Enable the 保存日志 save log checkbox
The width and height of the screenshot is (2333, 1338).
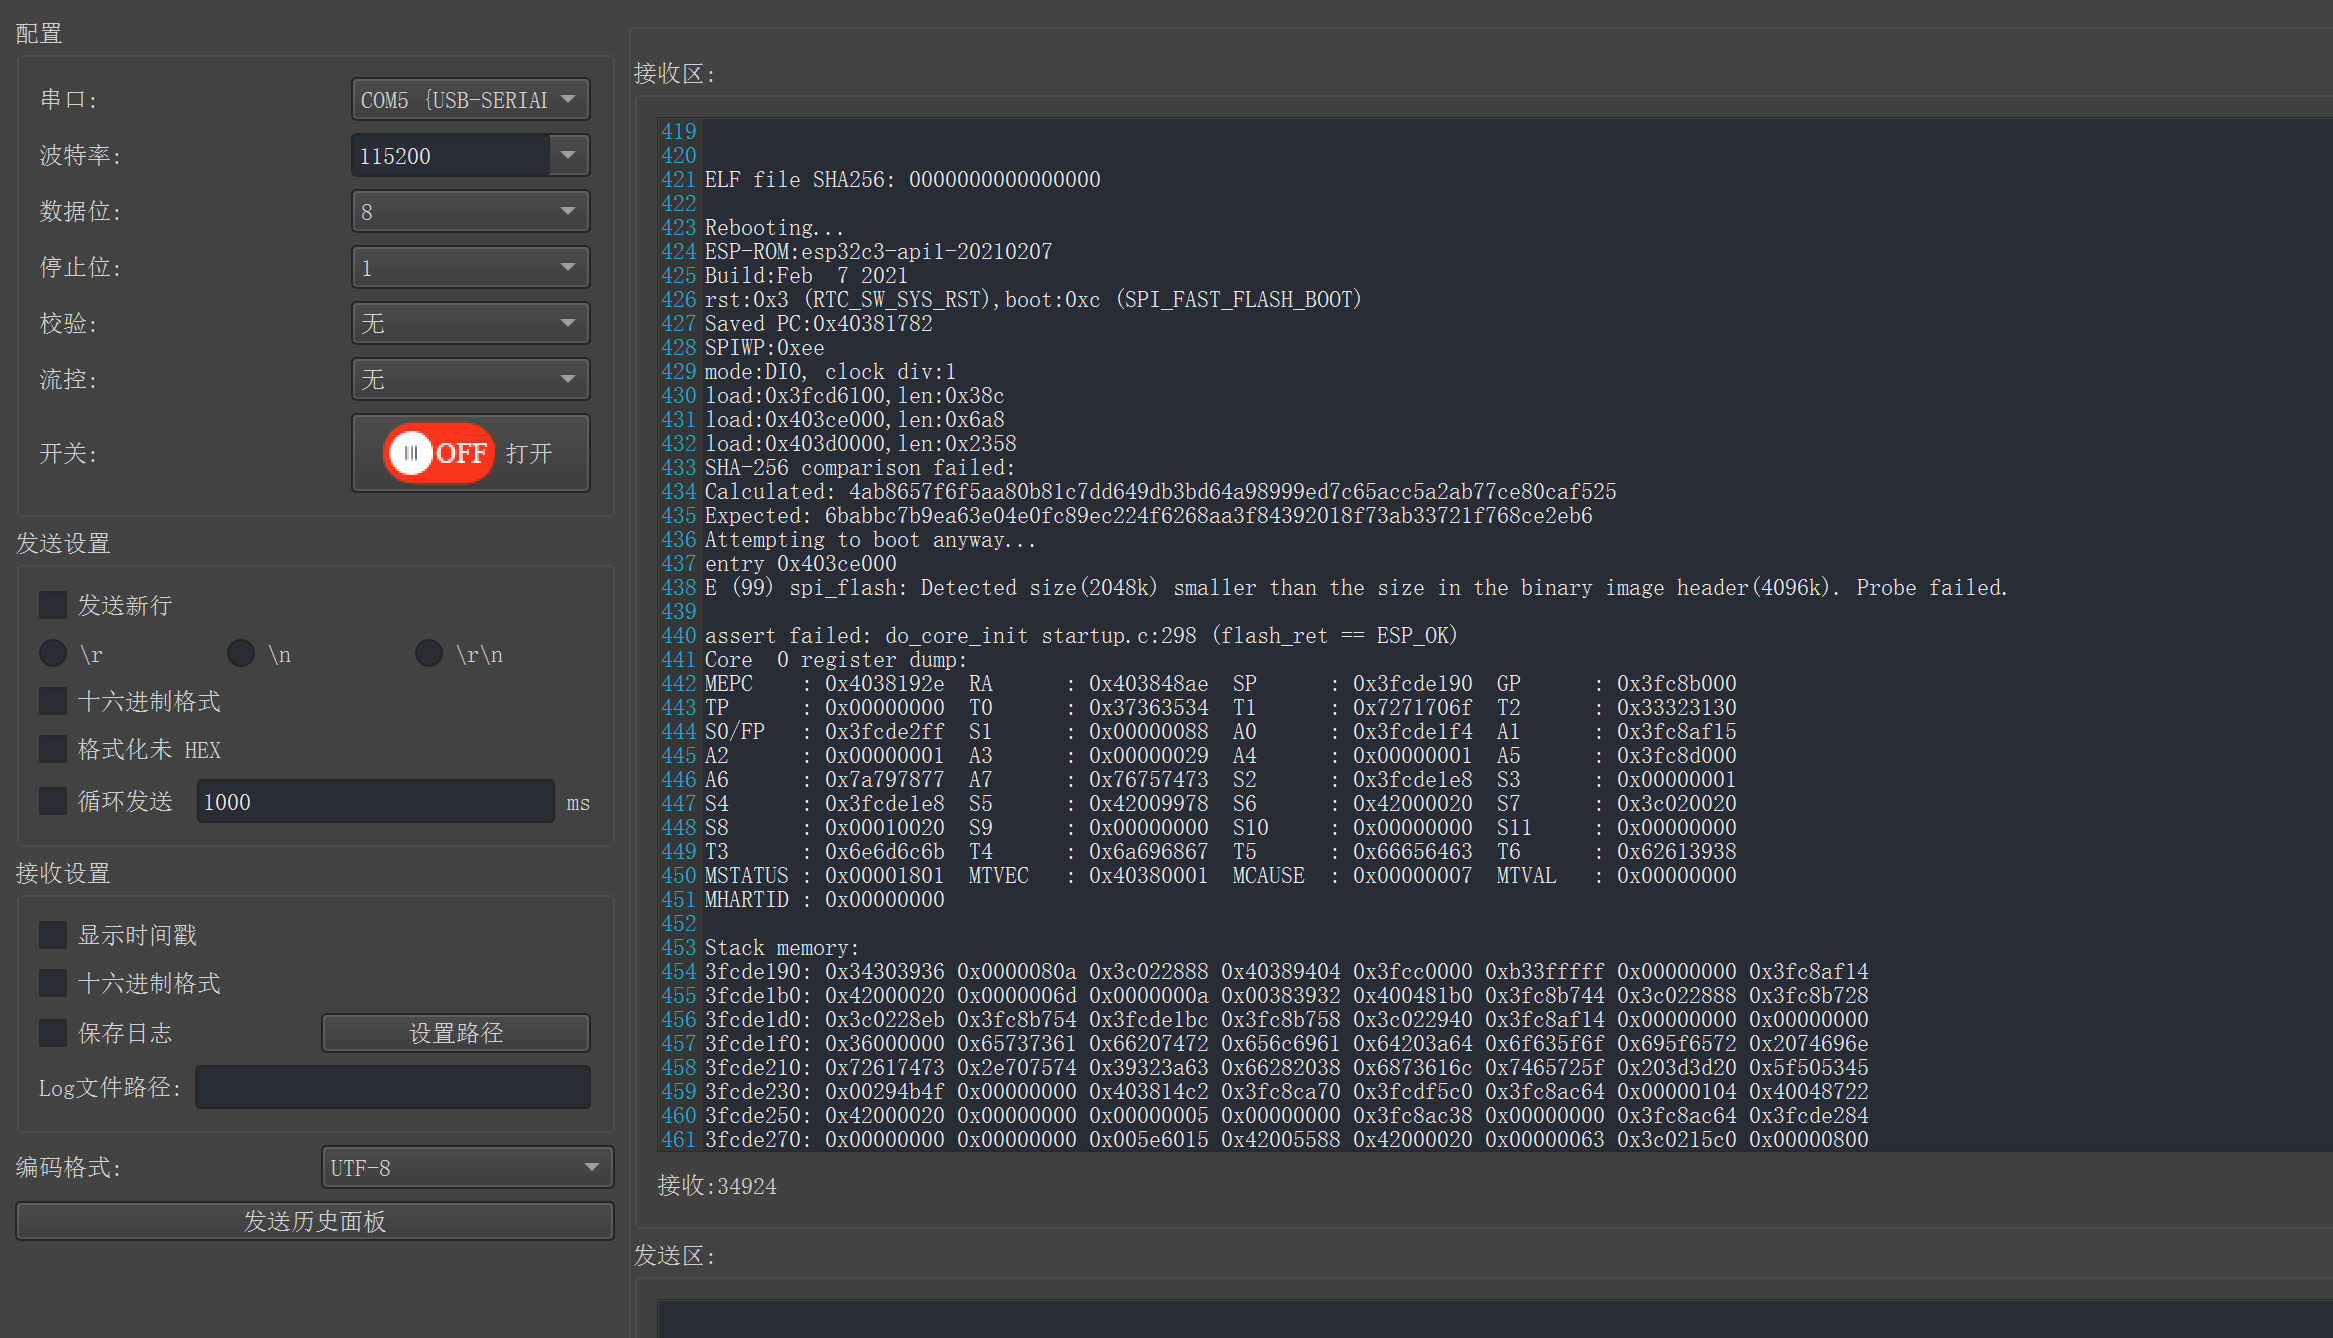tap(53, 1032)
